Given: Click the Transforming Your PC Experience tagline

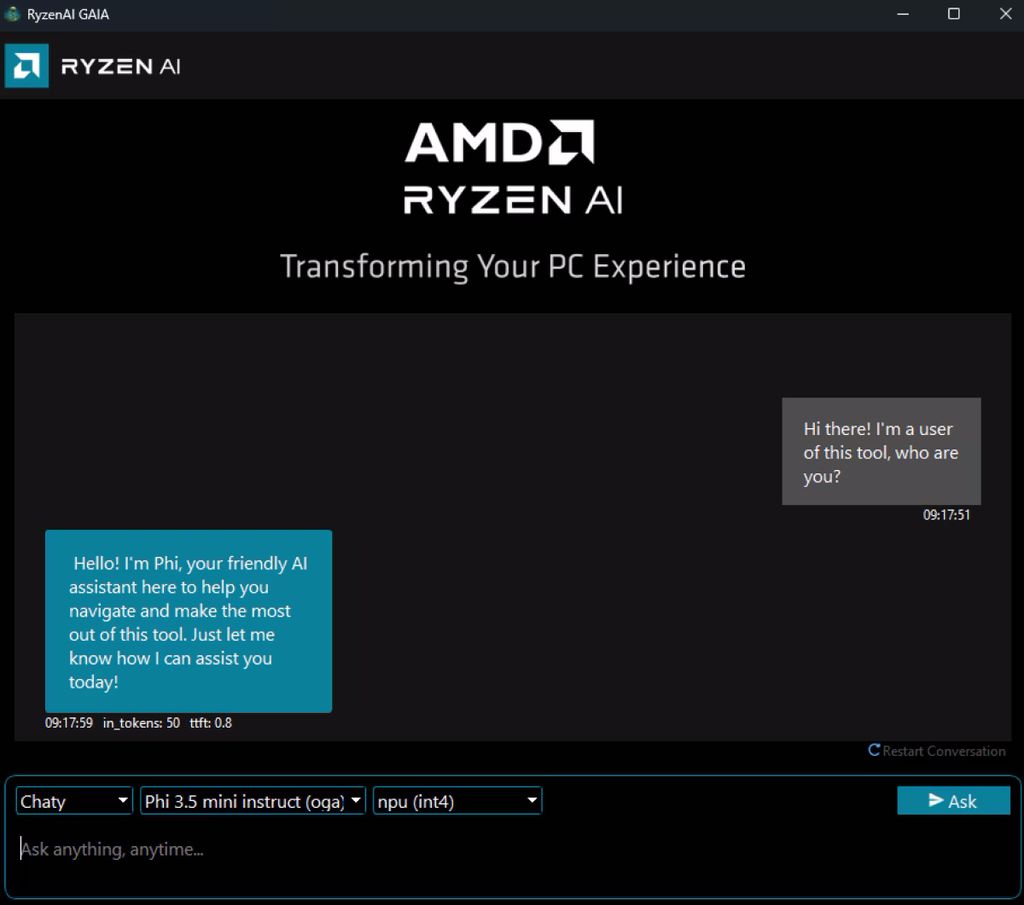Looking at the screenshot, I should [x=512, y=265].
